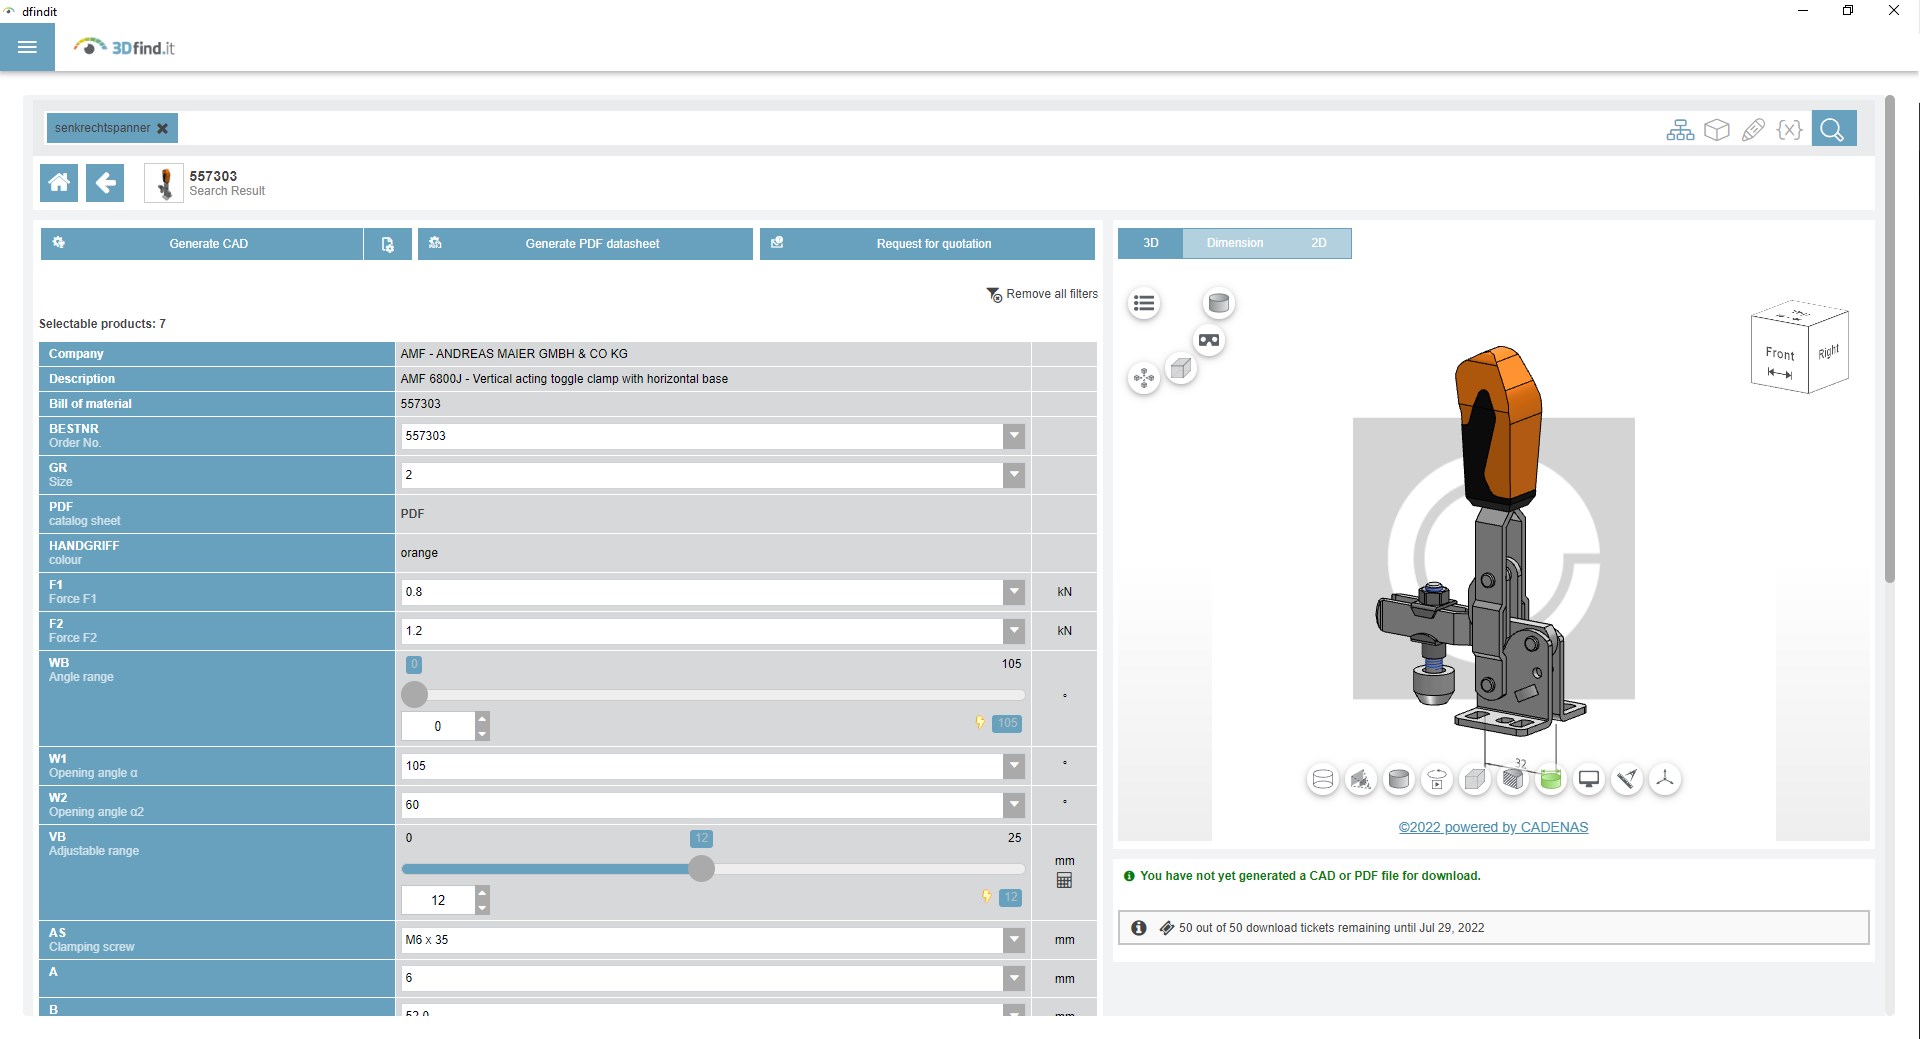Image resolution: width=1920 pixels, height=1039 pixels.
Task: Click the search magnifier icon
Action: click(1832, 129)
